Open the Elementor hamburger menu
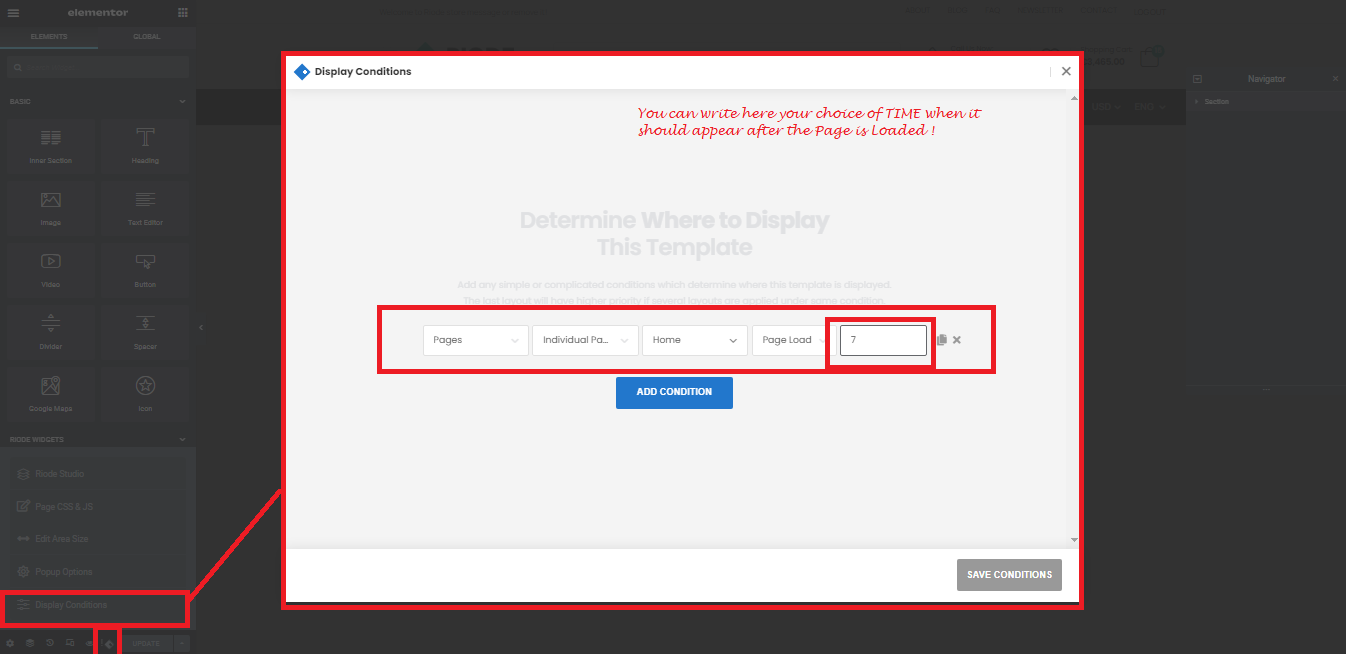The width and height of the screenshot is (1346, 654). pos(13,13)
